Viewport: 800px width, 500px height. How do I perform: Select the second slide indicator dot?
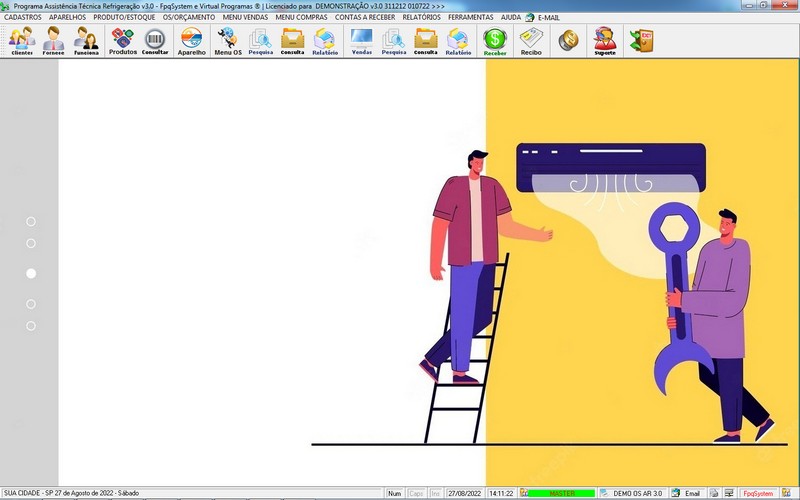point(31,243)
